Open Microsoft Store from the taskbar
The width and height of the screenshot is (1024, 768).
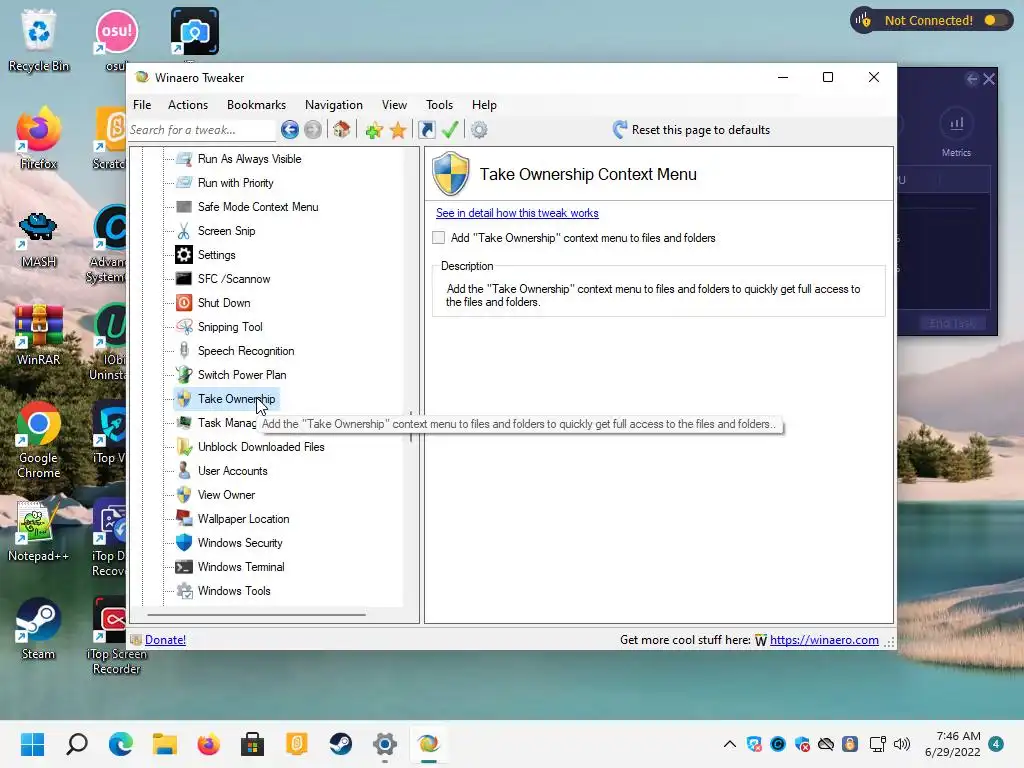pos(252,744)
